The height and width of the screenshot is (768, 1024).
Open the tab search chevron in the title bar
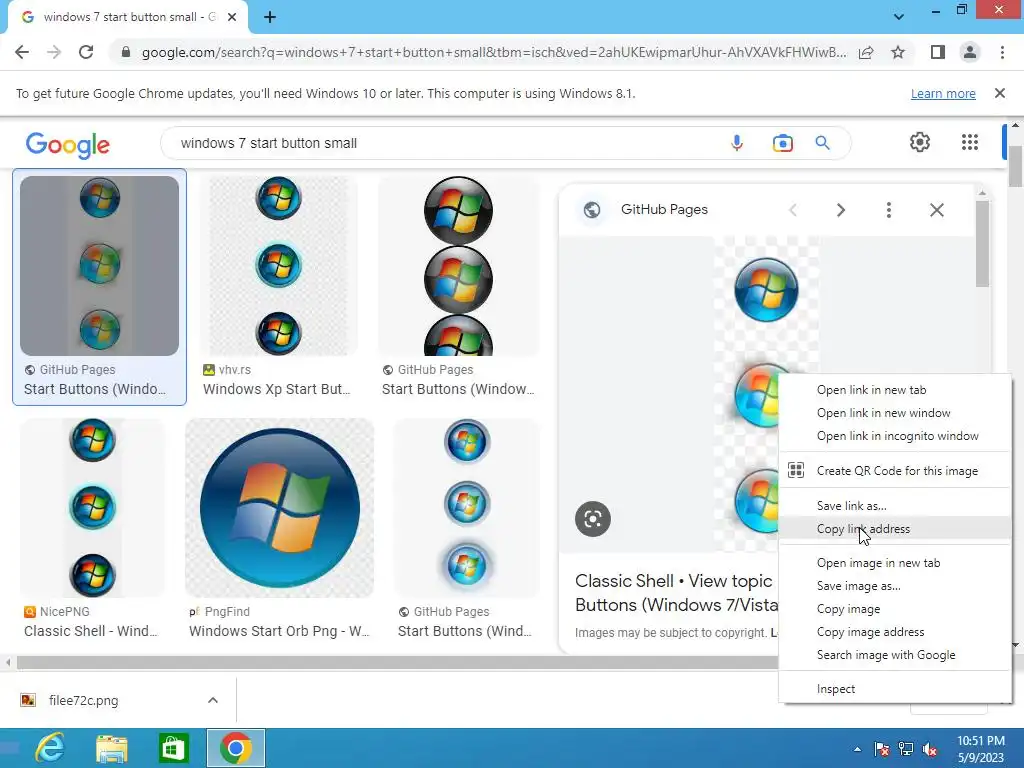point(899,17)
